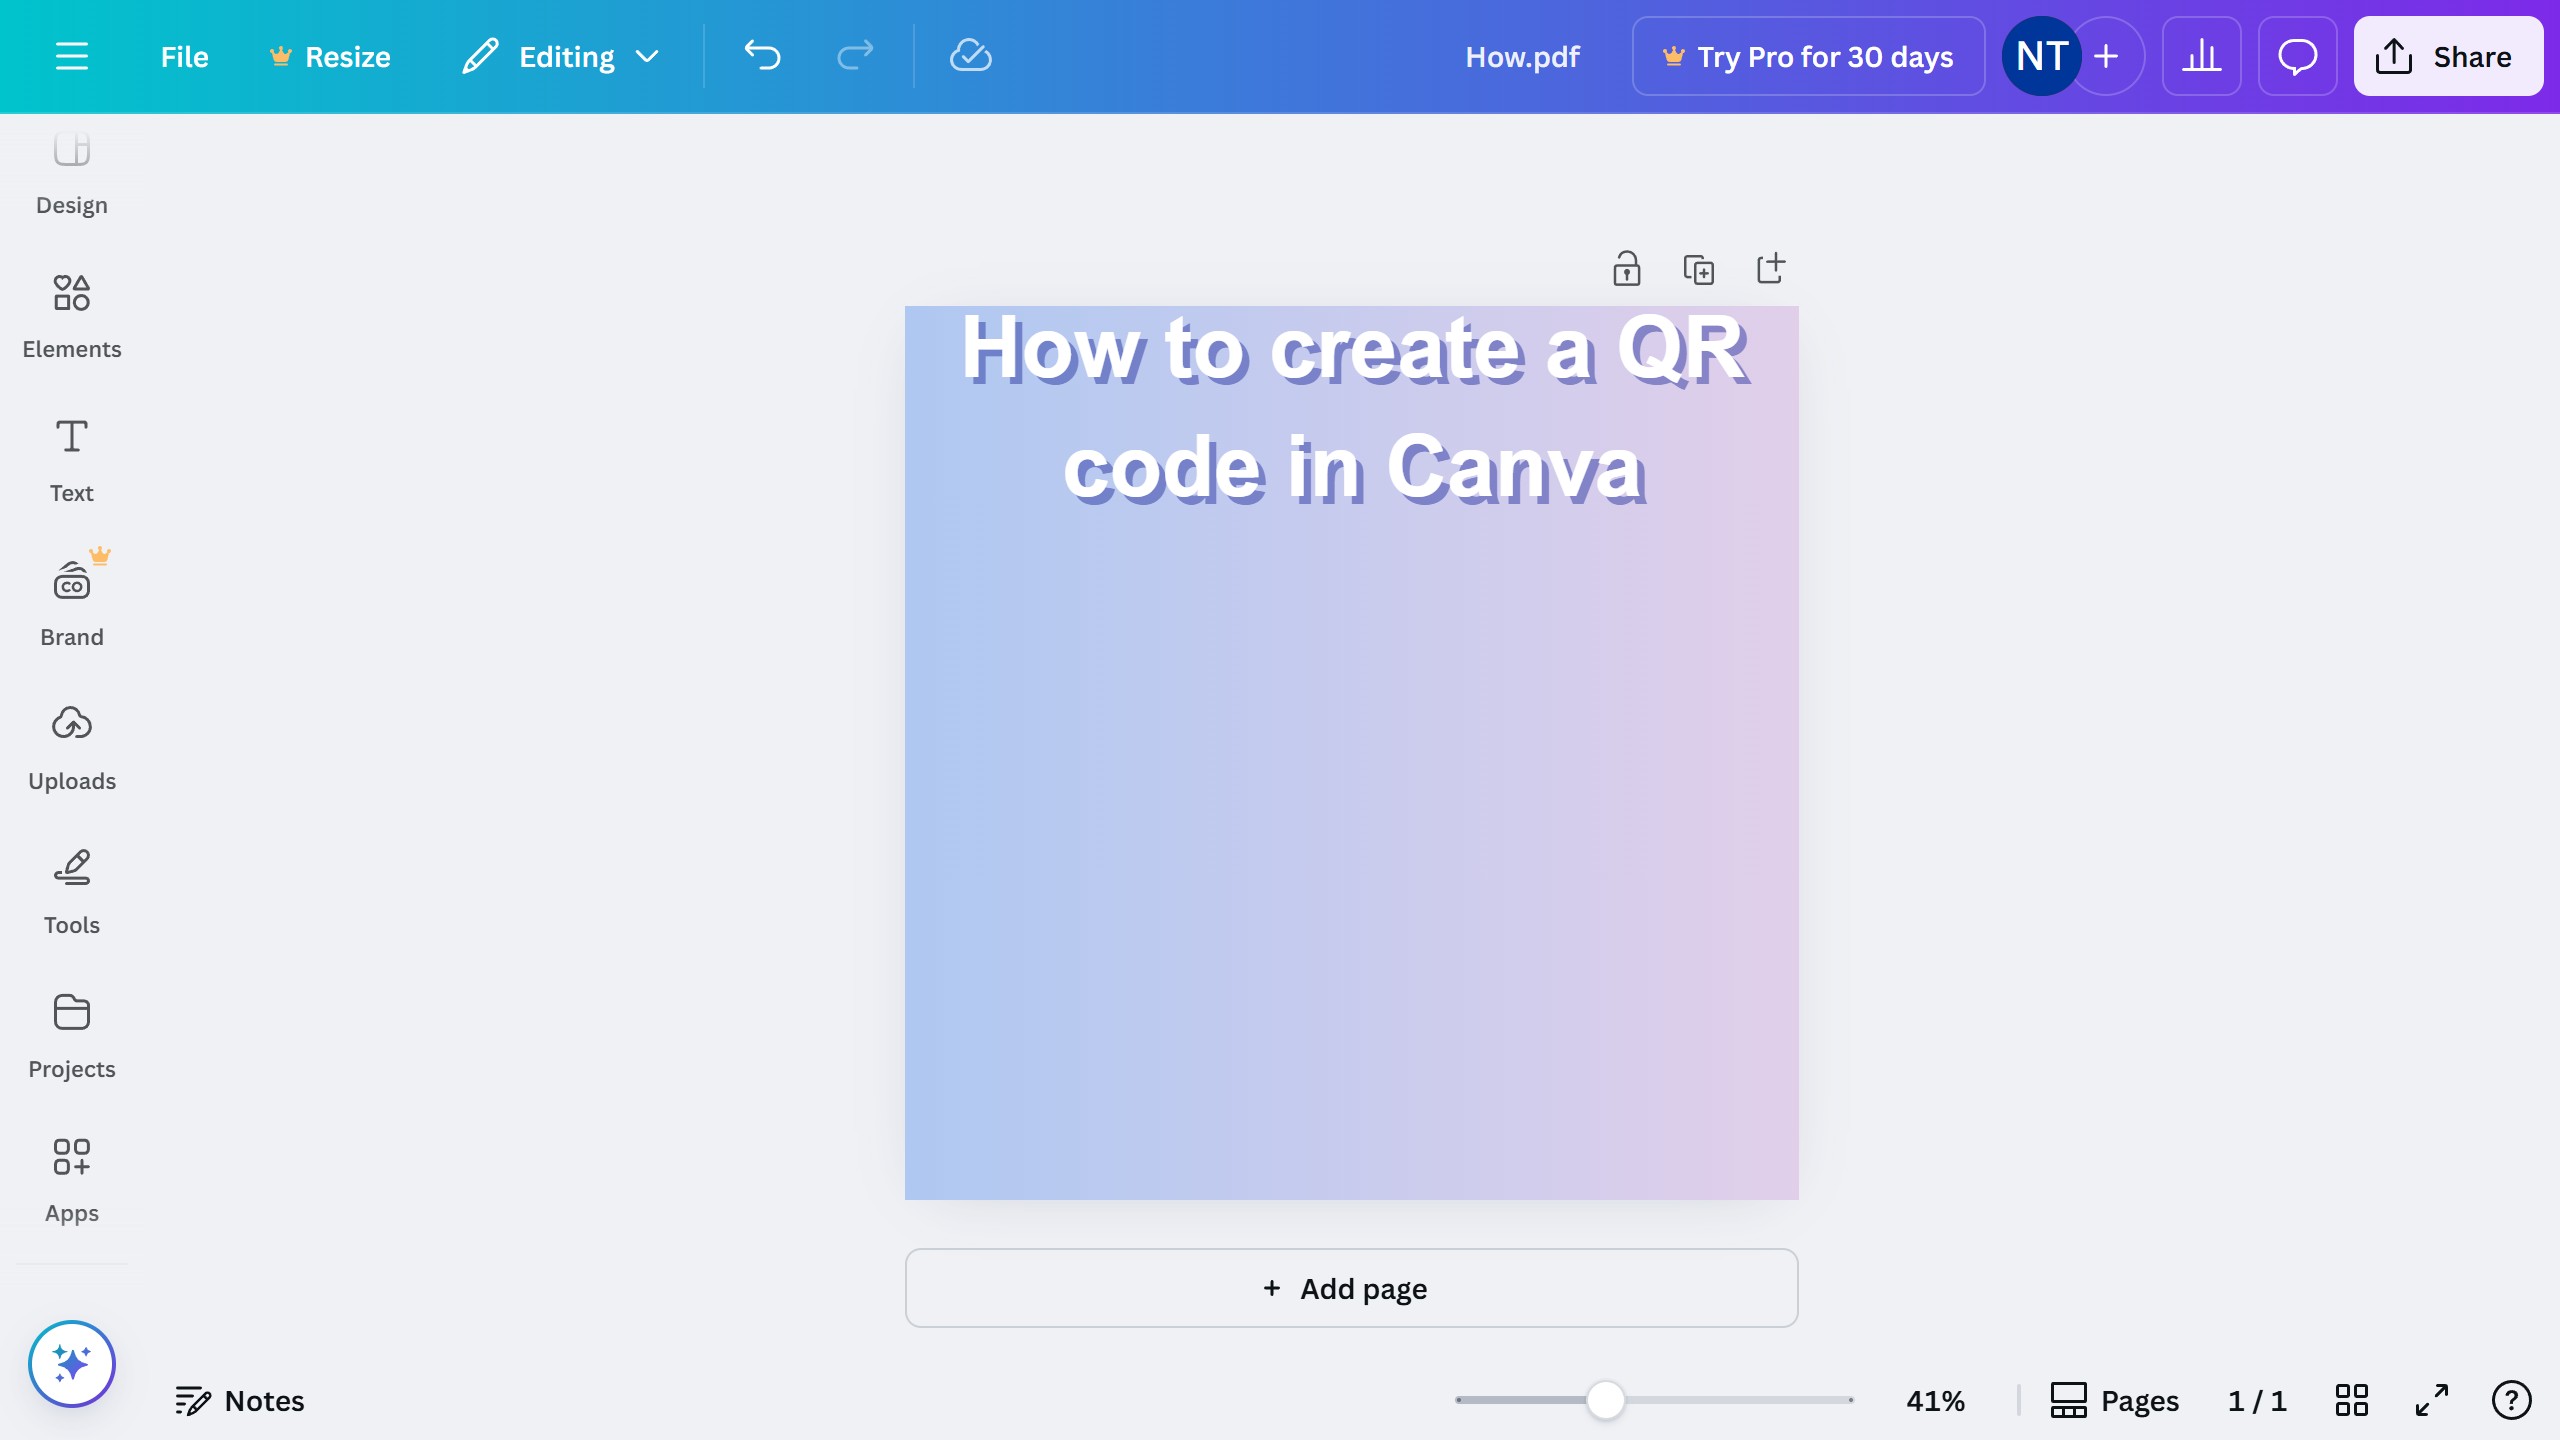The height and width of the screenshot is (1440, 2560).
Task: Open the Uploads panel
Action: coord(71,747)
